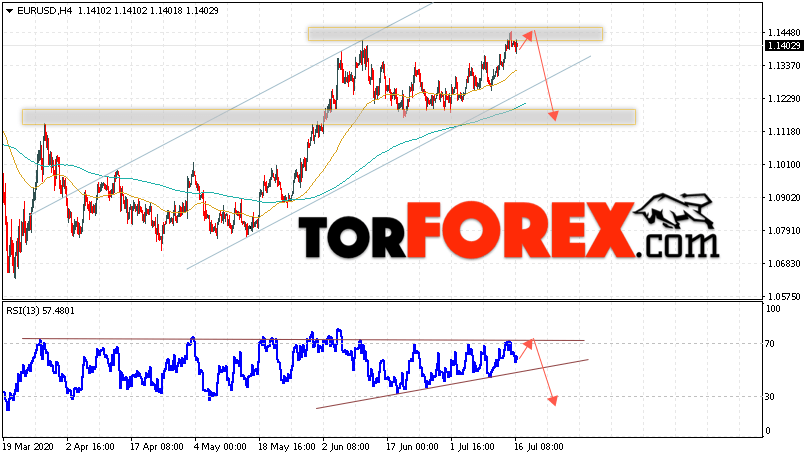This screenshot has width=808, height=458.
Task: Select the 1.05750 price axis label
Action: tap(784, 297)
